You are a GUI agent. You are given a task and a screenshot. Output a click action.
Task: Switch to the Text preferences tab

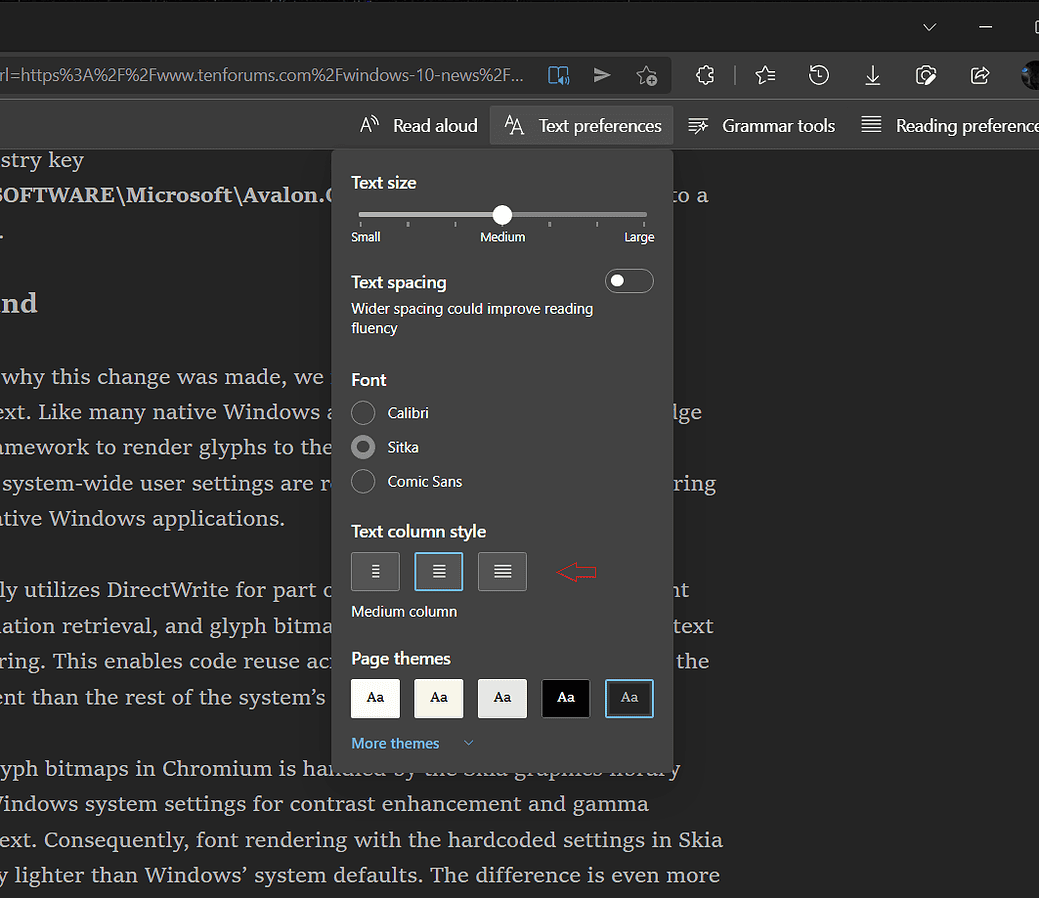581,125
